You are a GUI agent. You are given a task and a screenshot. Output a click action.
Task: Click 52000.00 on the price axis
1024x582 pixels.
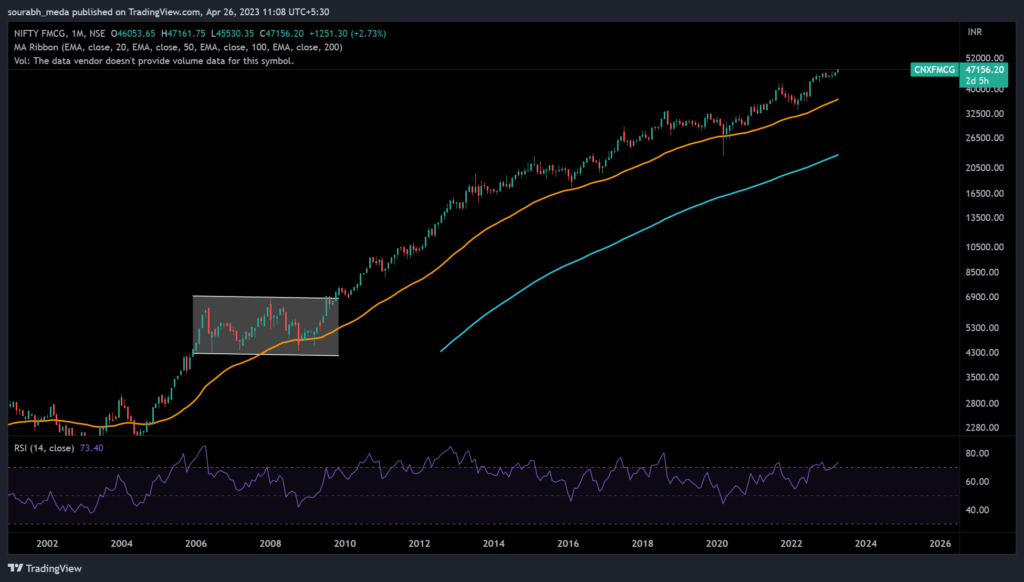985,57
